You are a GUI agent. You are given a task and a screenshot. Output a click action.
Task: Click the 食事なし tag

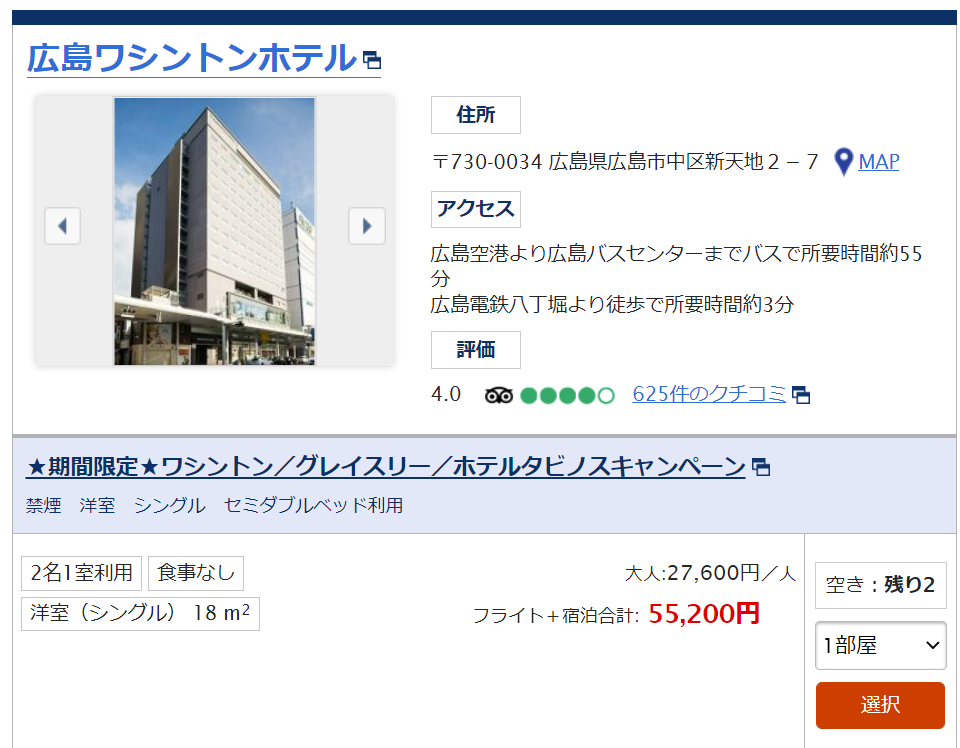tap(196, 573)
